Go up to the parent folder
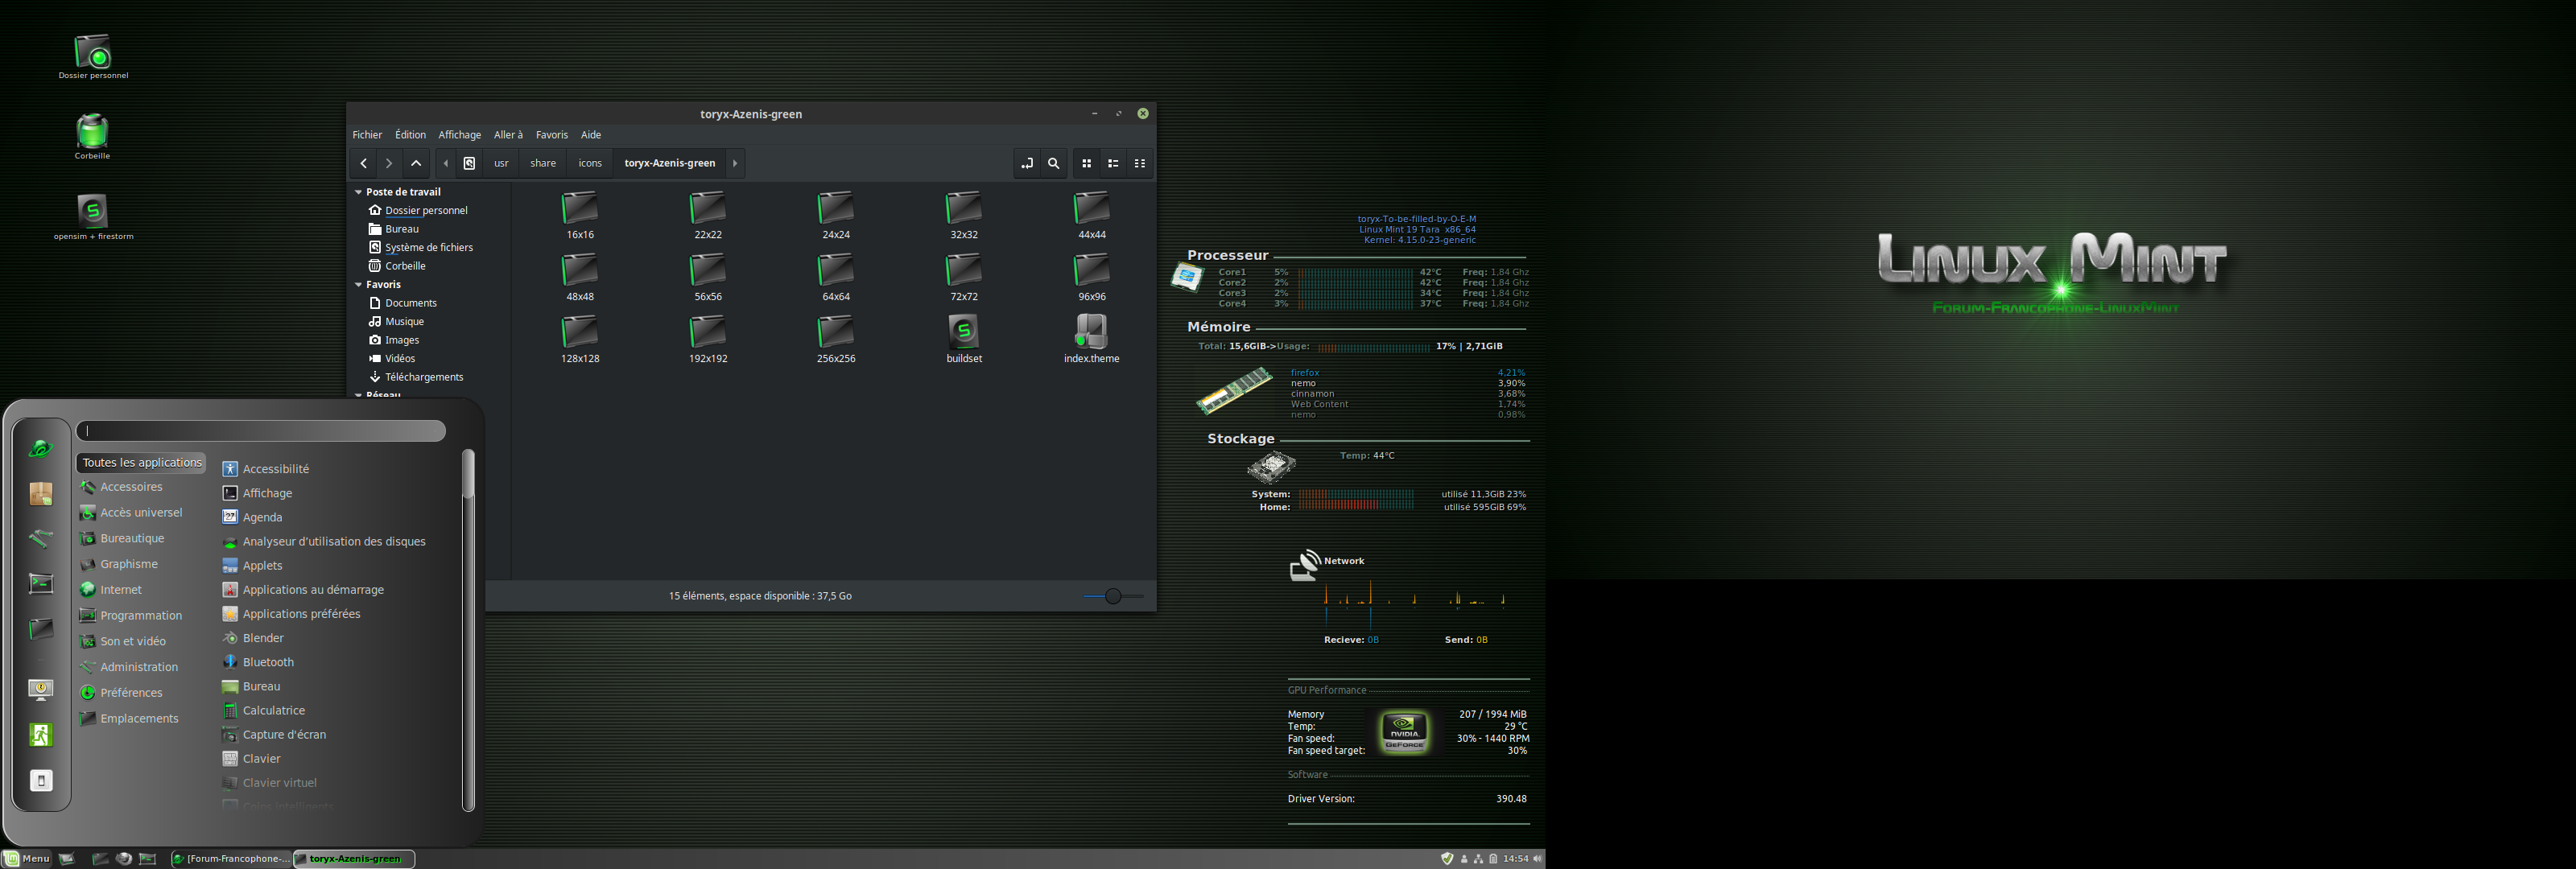Viewport: 2576px width, 869px height. tap(416, 163)
